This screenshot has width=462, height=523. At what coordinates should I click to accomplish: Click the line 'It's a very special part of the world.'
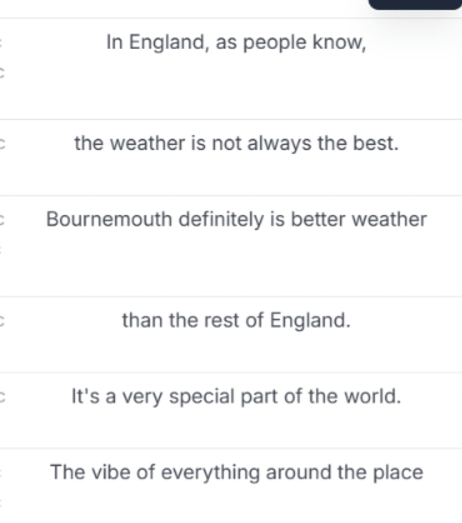[x=237, y=397]
